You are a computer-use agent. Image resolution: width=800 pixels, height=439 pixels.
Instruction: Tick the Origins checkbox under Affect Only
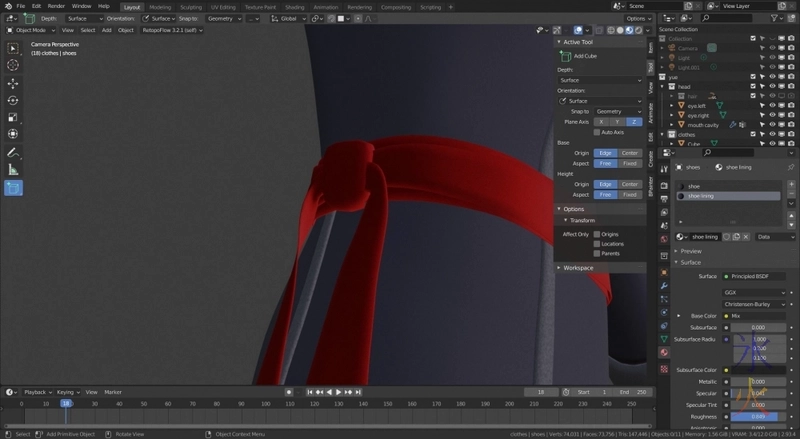tap(597, 234)
